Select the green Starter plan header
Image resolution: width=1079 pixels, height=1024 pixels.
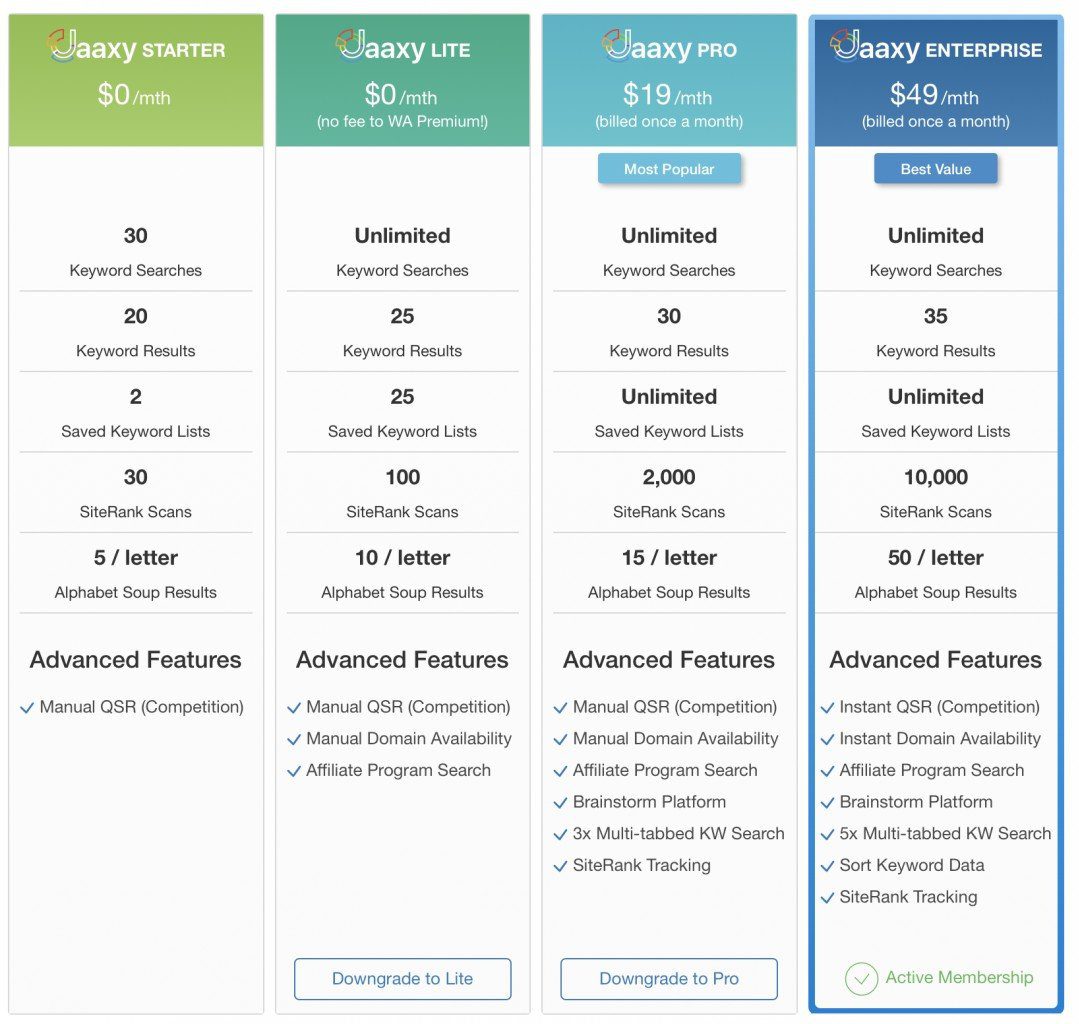click(x=136, y=80)
